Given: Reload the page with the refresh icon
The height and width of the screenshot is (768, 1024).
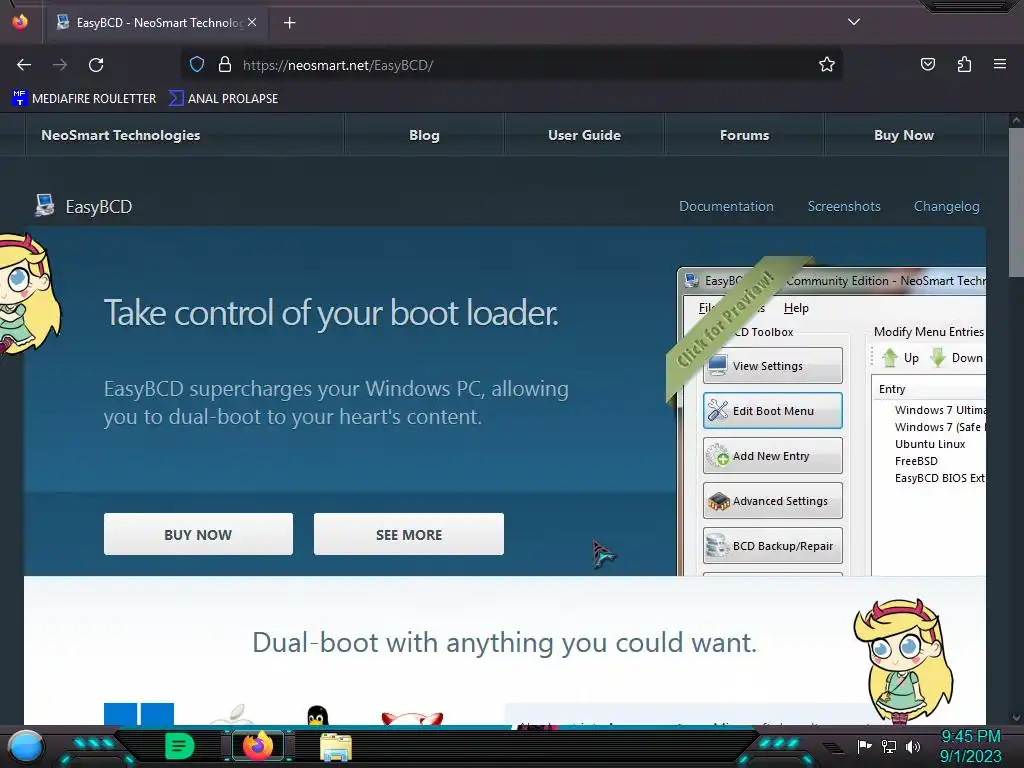Looking at the screenshot, I should coord(96,65).
